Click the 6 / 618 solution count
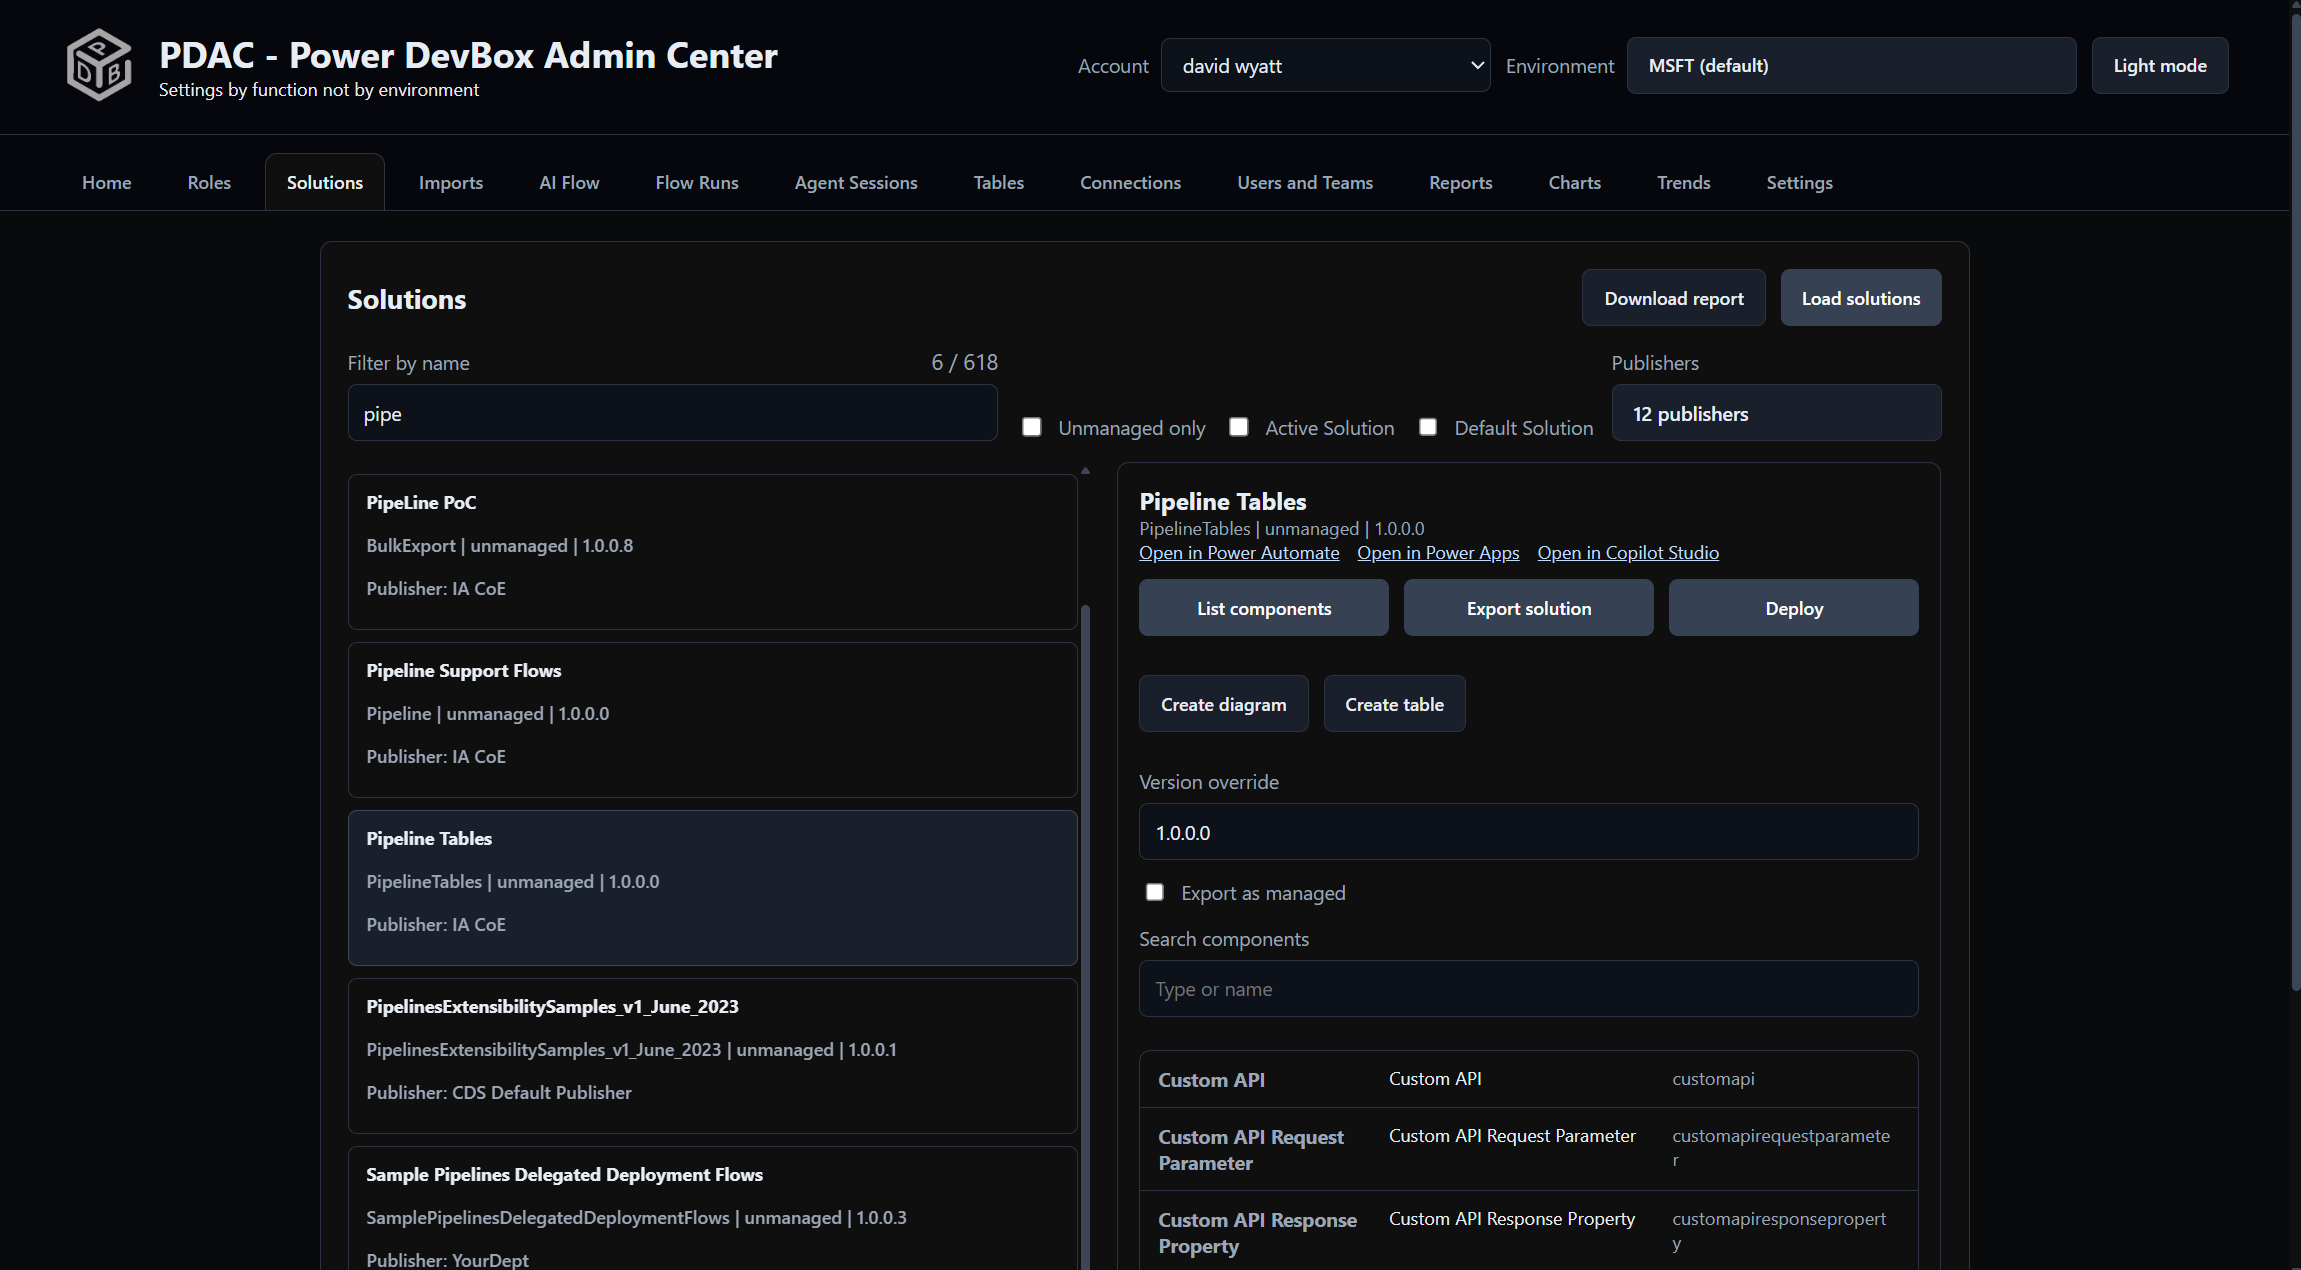This screenshot has height=1270, width=2301. tap(964, 362)
